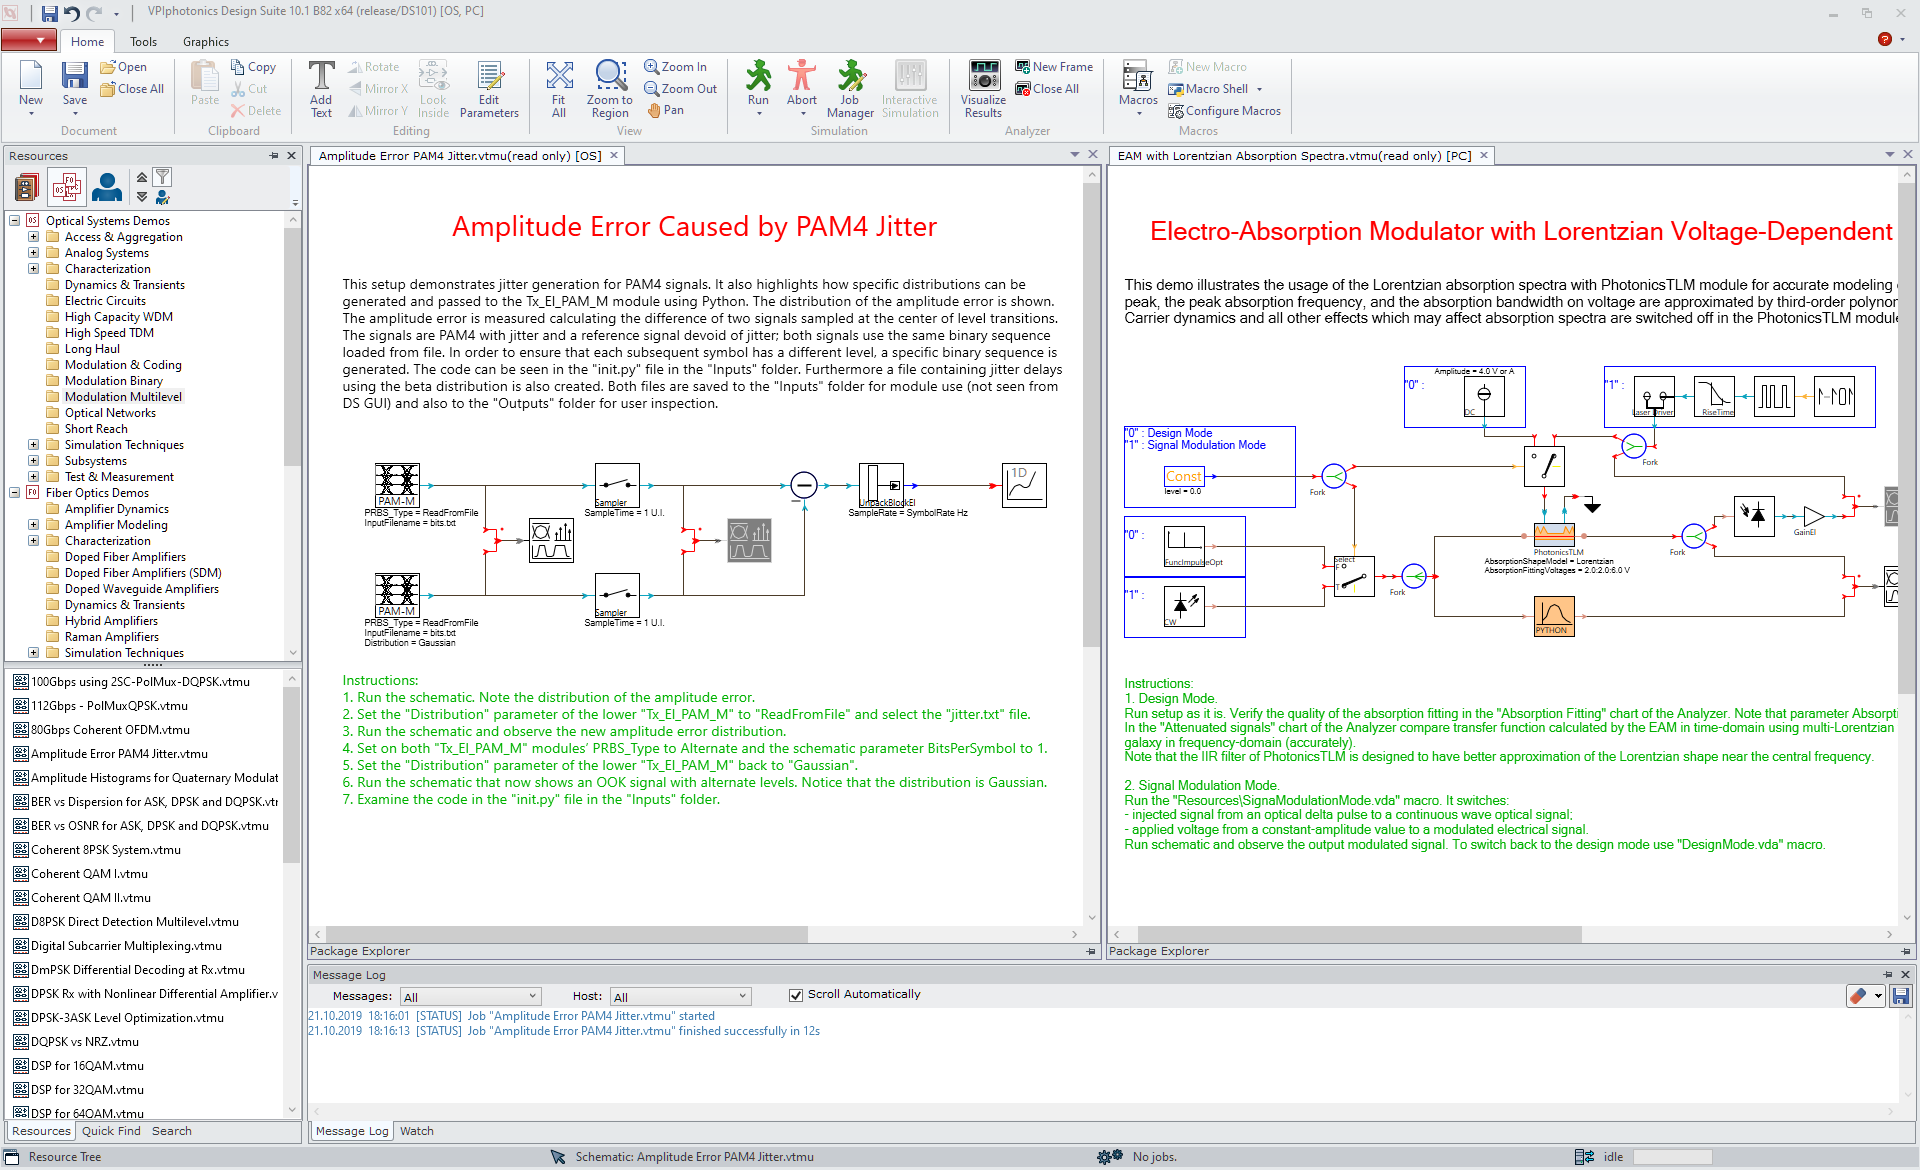Click New Frame in Analyzer group

pos(1054,67)
